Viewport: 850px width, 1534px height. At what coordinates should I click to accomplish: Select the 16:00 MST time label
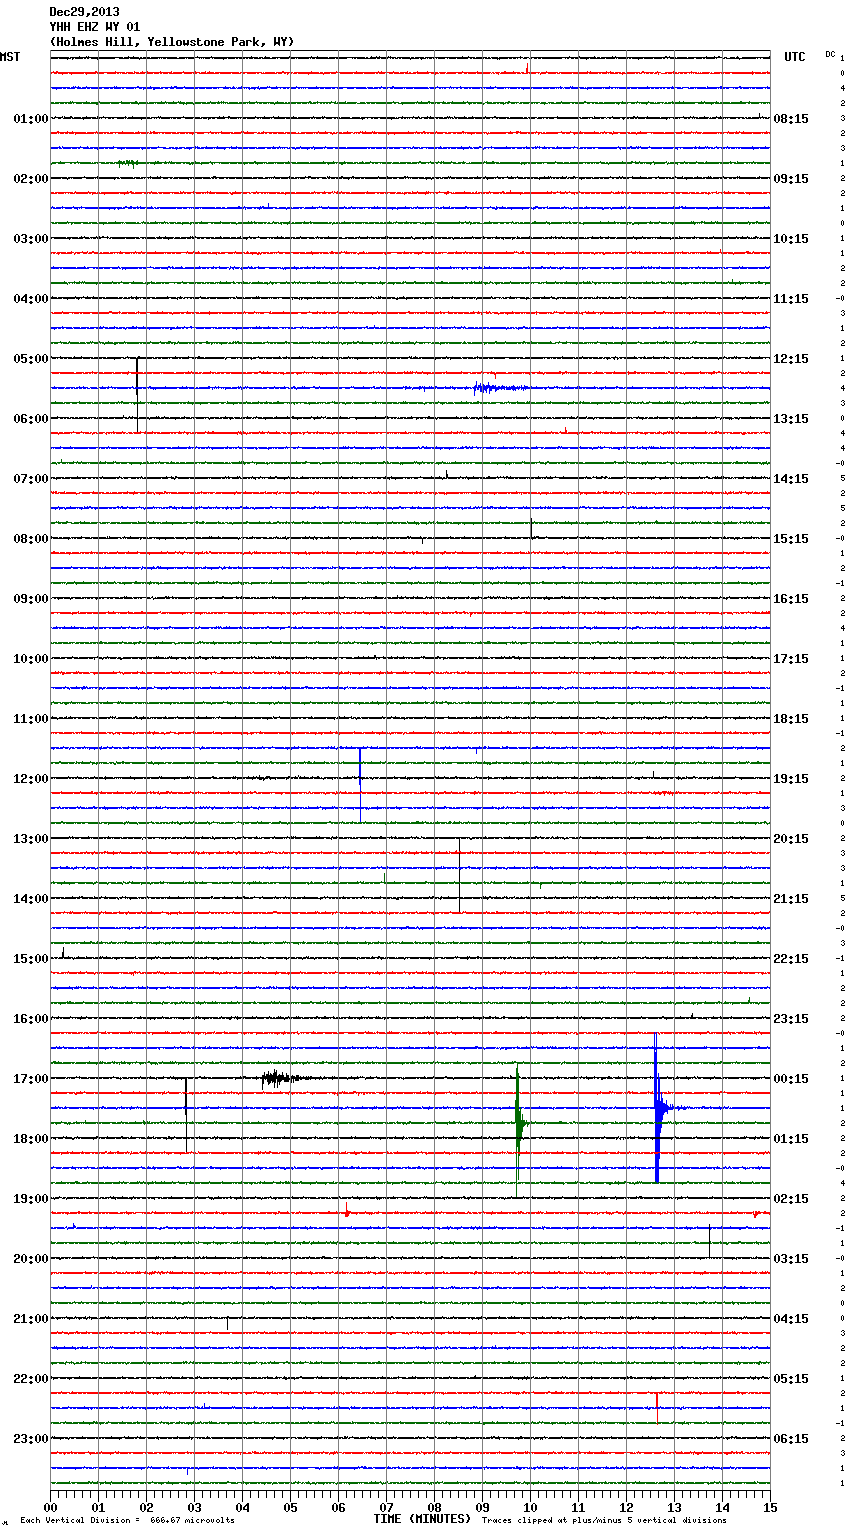click(31, 1019)
